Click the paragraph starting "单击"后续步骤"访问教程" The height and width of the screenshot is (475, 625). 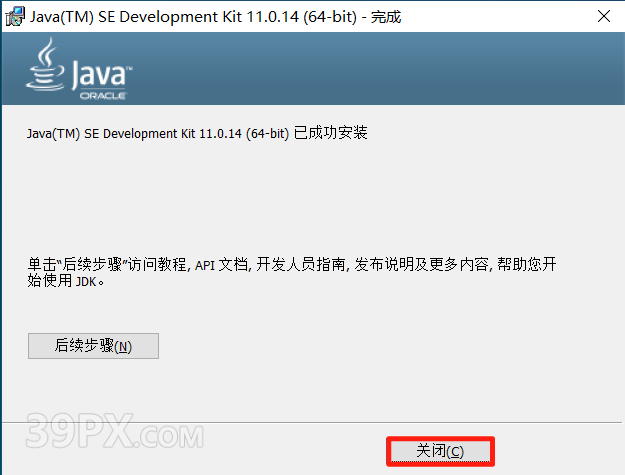291,272
